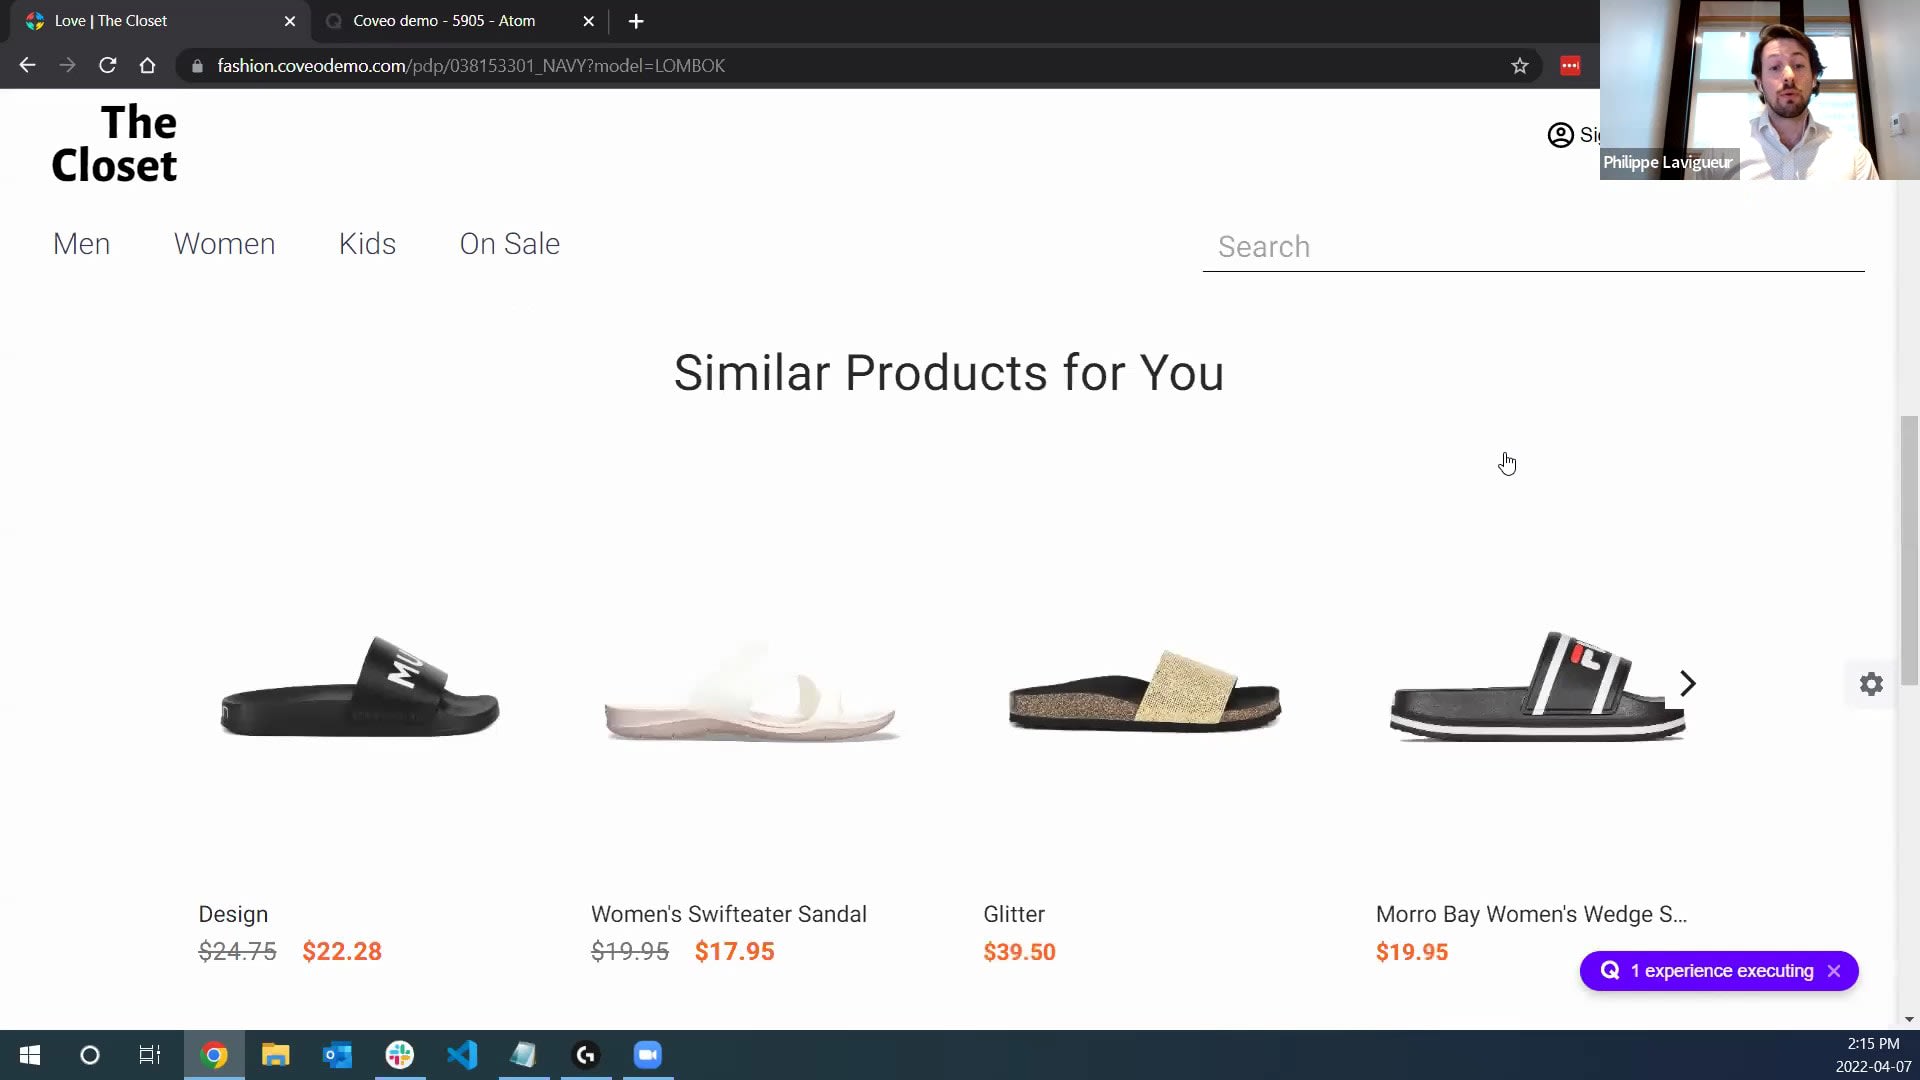Select the Love | The Closet tab
This screenshot has height=1080, width=1920.
click(x=160, y=21)
